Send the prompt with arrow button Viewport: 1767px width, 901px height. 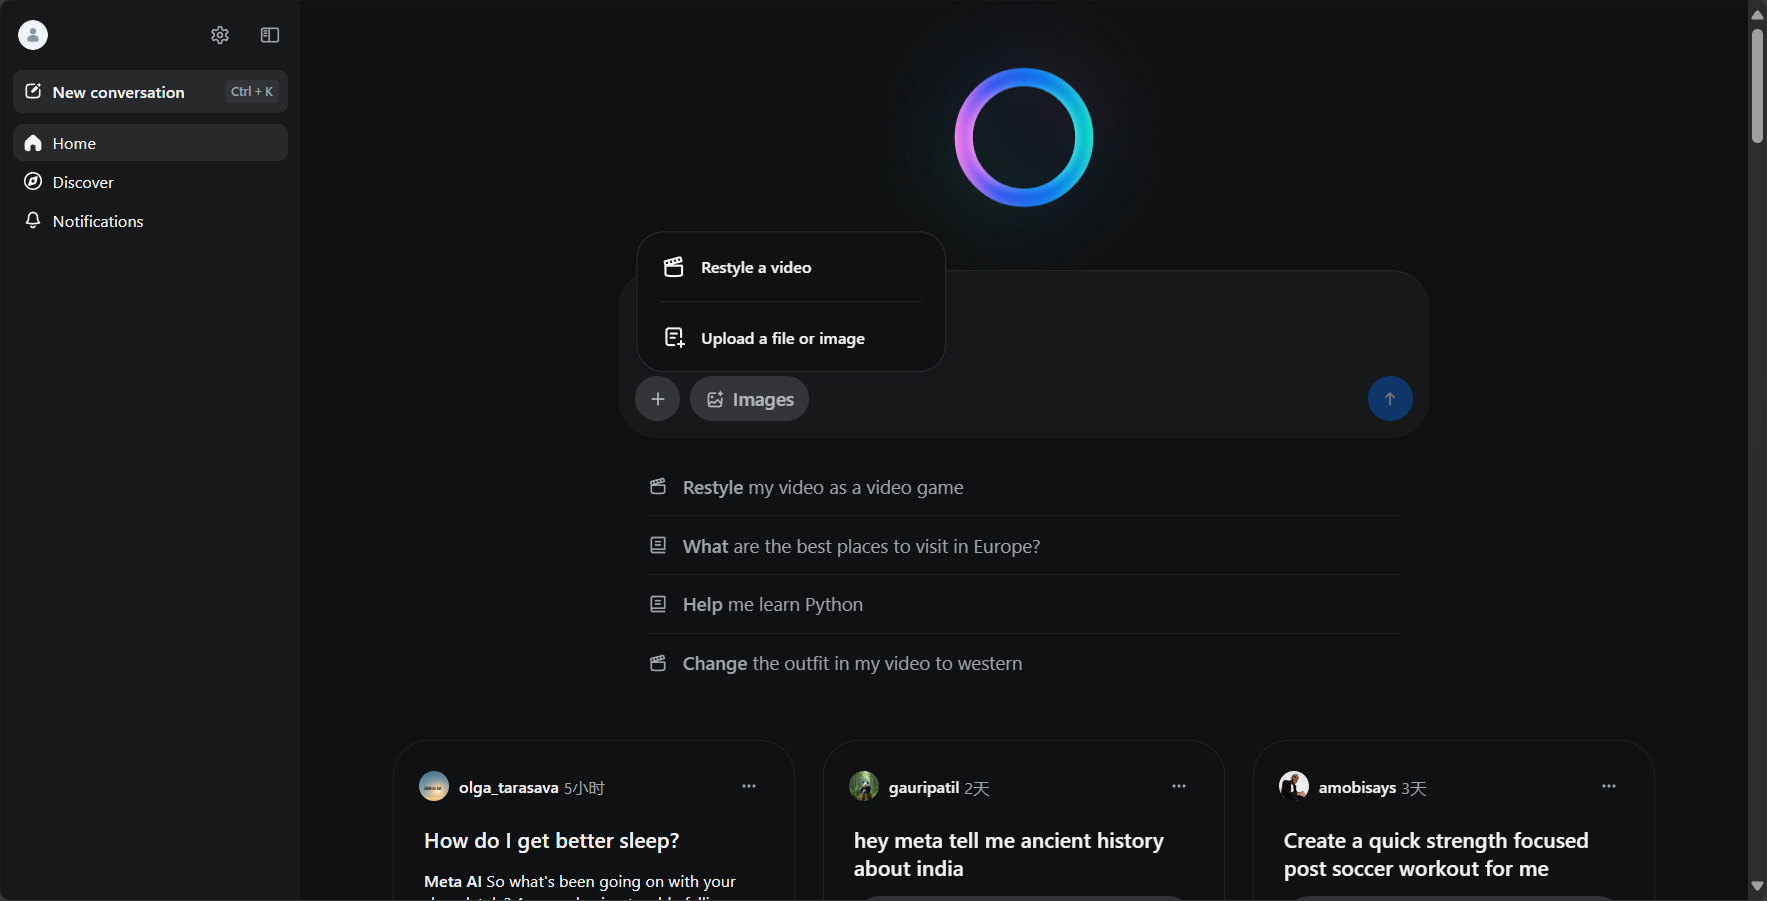(x=1390, y=399)
